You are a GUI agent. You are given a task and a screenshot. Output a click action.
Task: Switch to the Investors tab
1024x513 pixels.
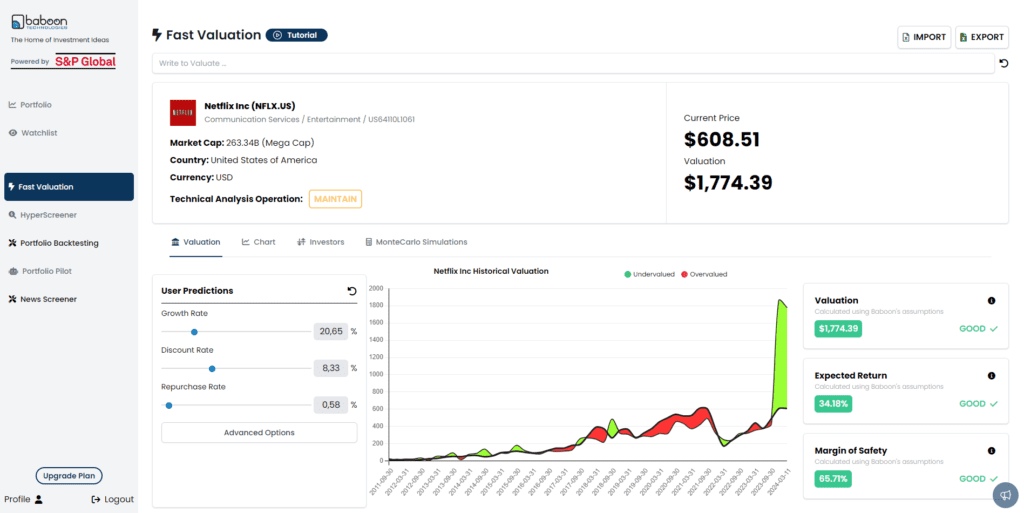pyautogui.click(x=321, y=242)
